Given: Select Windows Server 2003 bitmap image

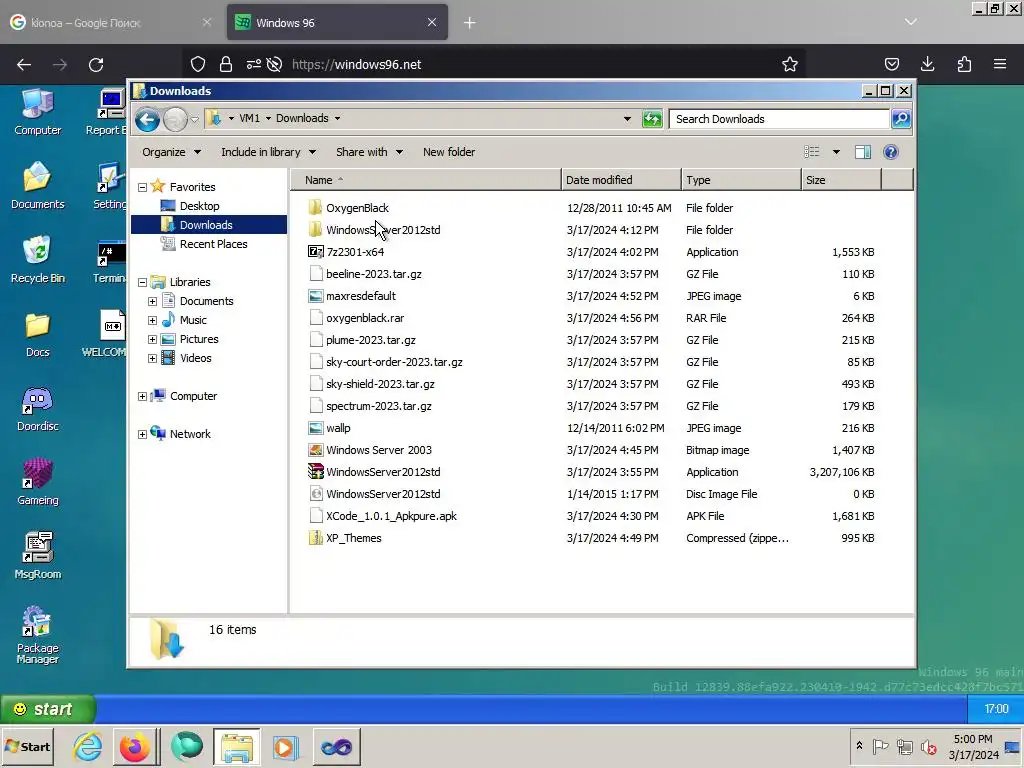Looking at the screenshot, I should pyautogui.click(x=379, y=450).
